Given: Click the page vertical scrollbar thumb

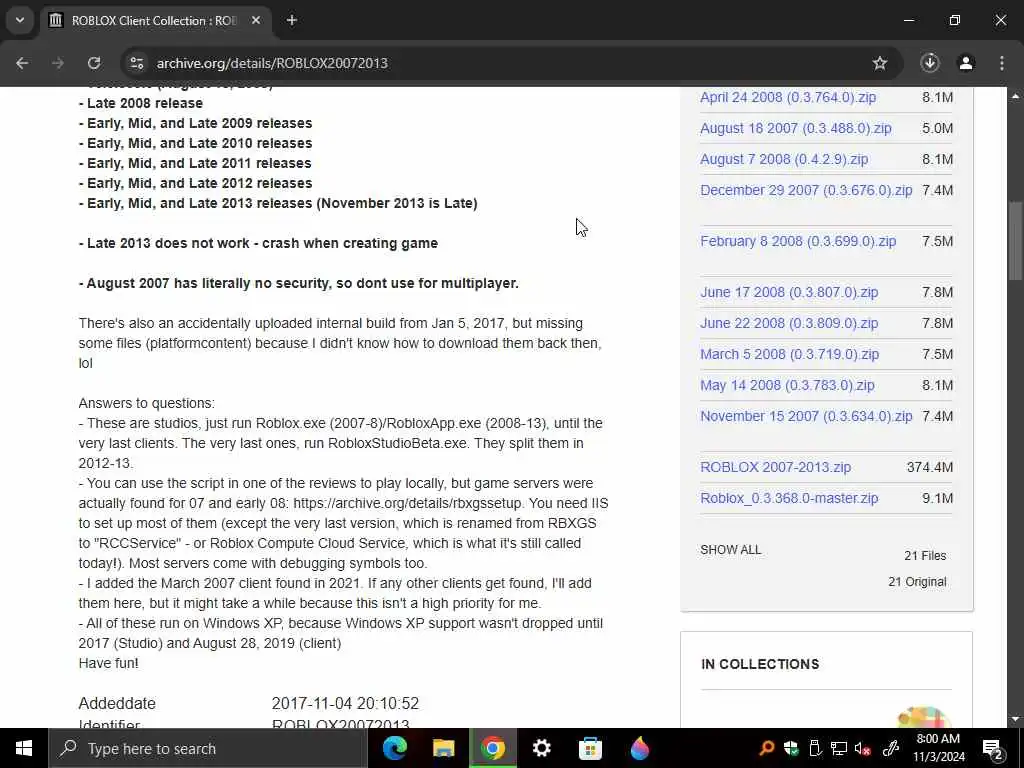Looking at the screenshot, I should tap(1015, 242).
